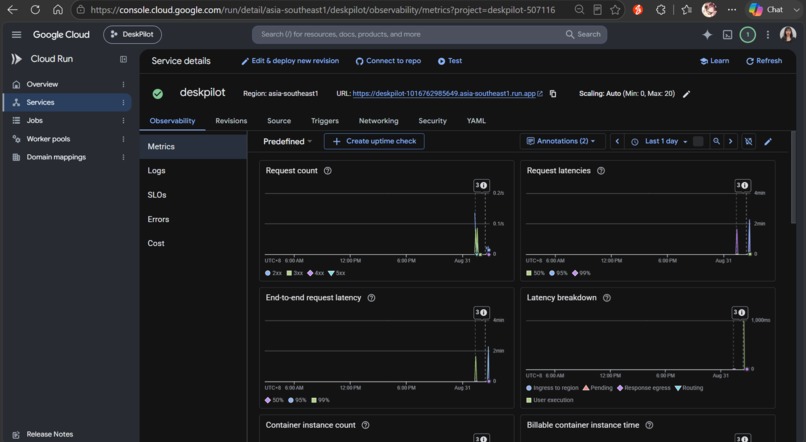Open the browser home page icon

pos(58,9)
